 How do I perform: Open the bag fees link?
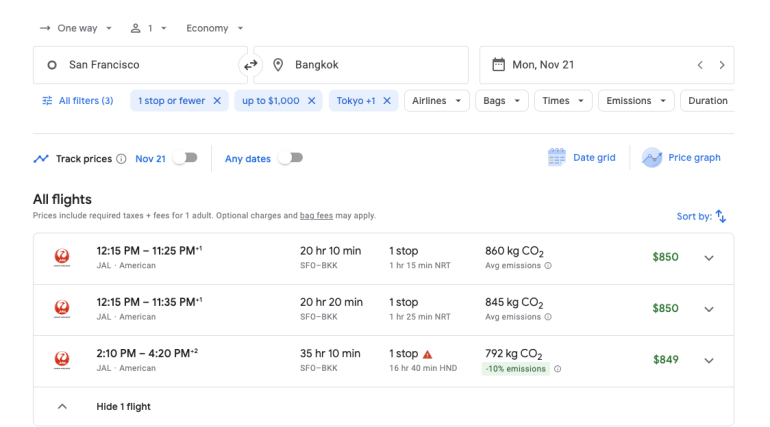click(x=318, y=216)
